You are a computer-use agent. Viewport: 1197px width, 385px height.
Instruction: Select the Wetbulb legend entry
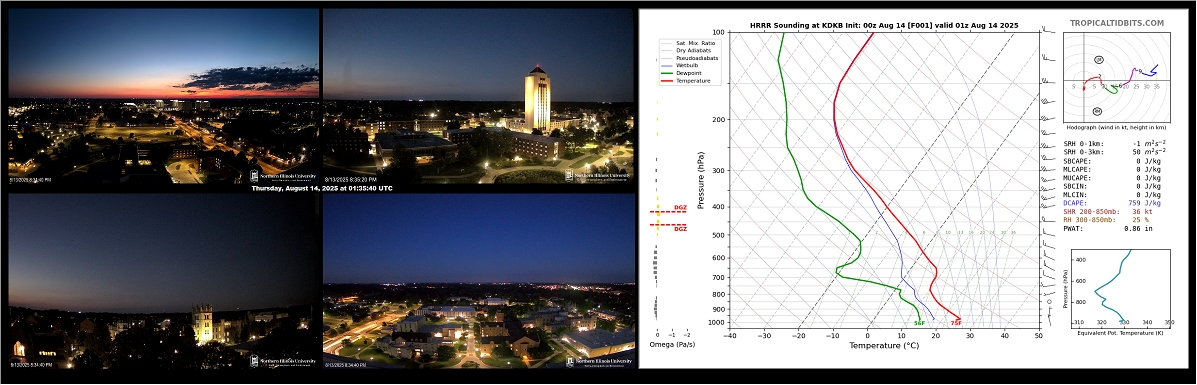click(x=679, y=66)
